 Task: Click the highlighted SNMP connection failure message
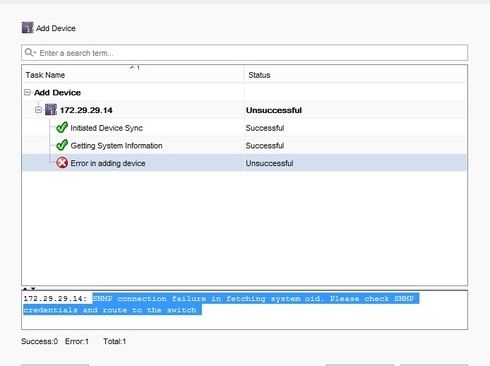pyautogui.click(x=221, y=304)
